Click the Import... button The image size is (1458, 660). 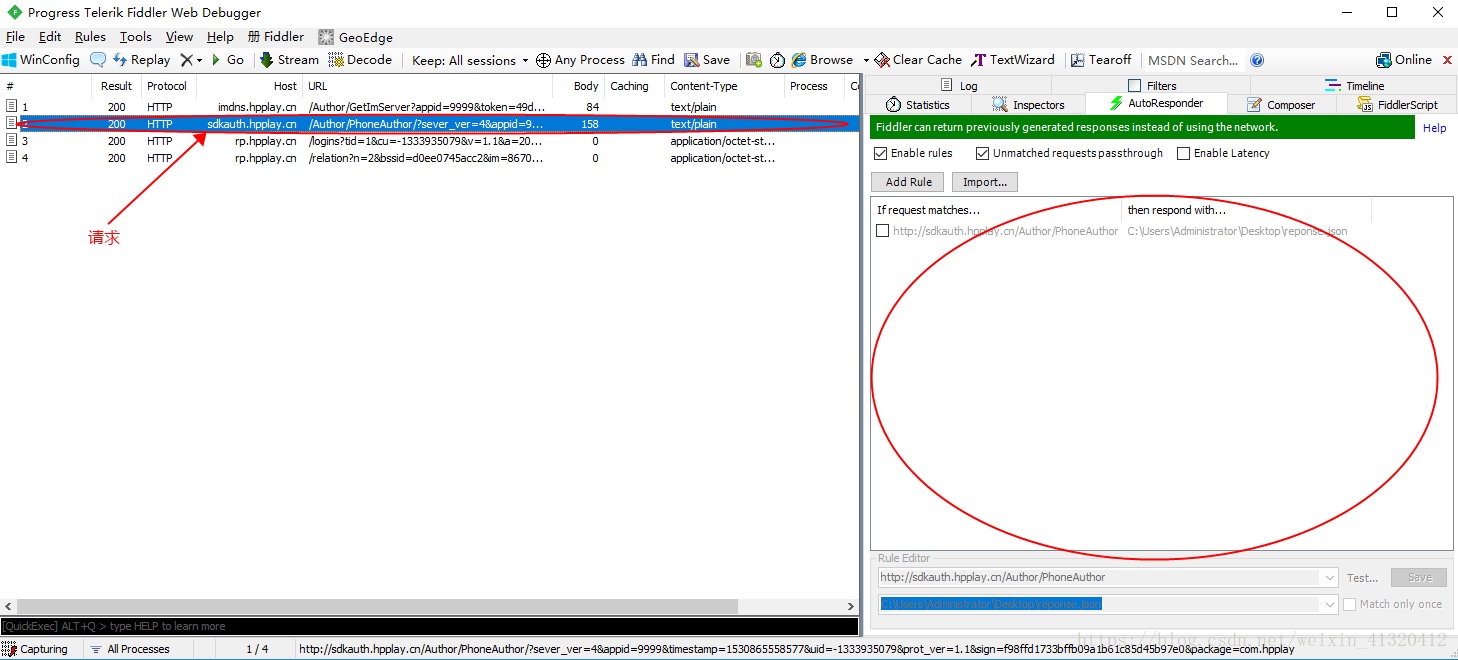click(x=985, y=182)
